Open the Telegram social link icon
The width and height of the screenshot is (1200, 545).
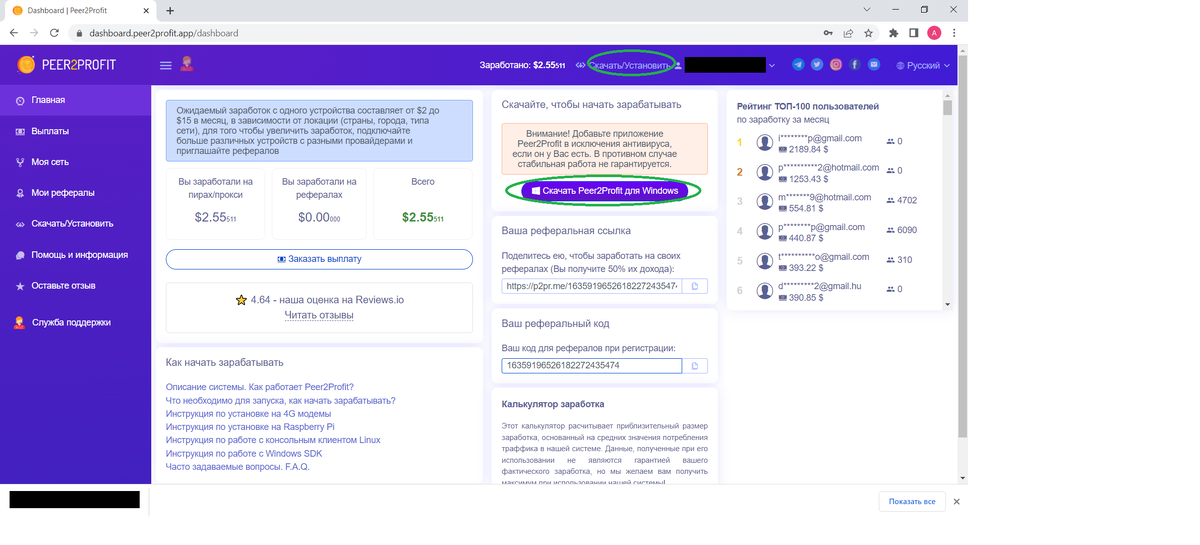click(798, 64)
